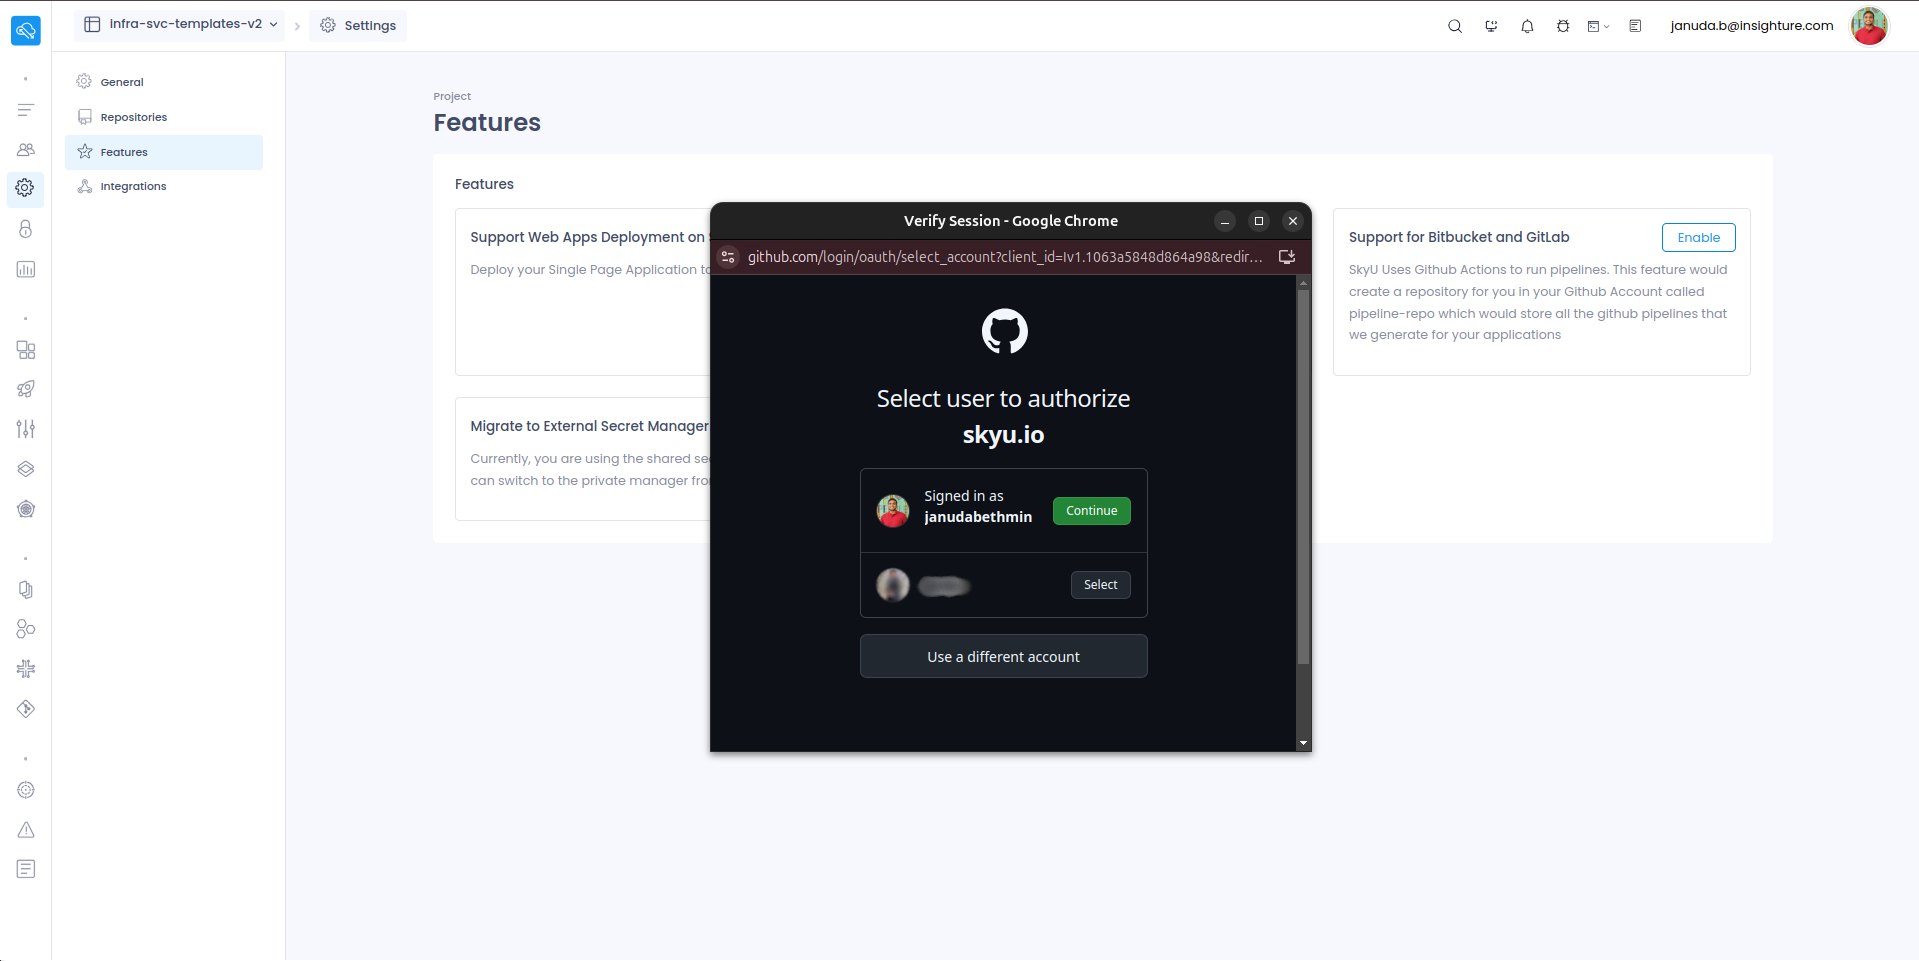Image resolution: width=1919 pixels, height=961 pixels.
Task: Click the Migrate to External Secret Manager title
Action: point(589,426)
